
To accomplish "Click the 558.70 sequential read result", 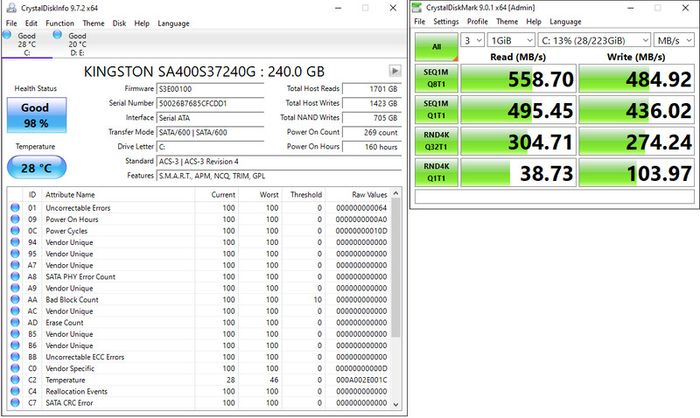I will pos(518,79).
